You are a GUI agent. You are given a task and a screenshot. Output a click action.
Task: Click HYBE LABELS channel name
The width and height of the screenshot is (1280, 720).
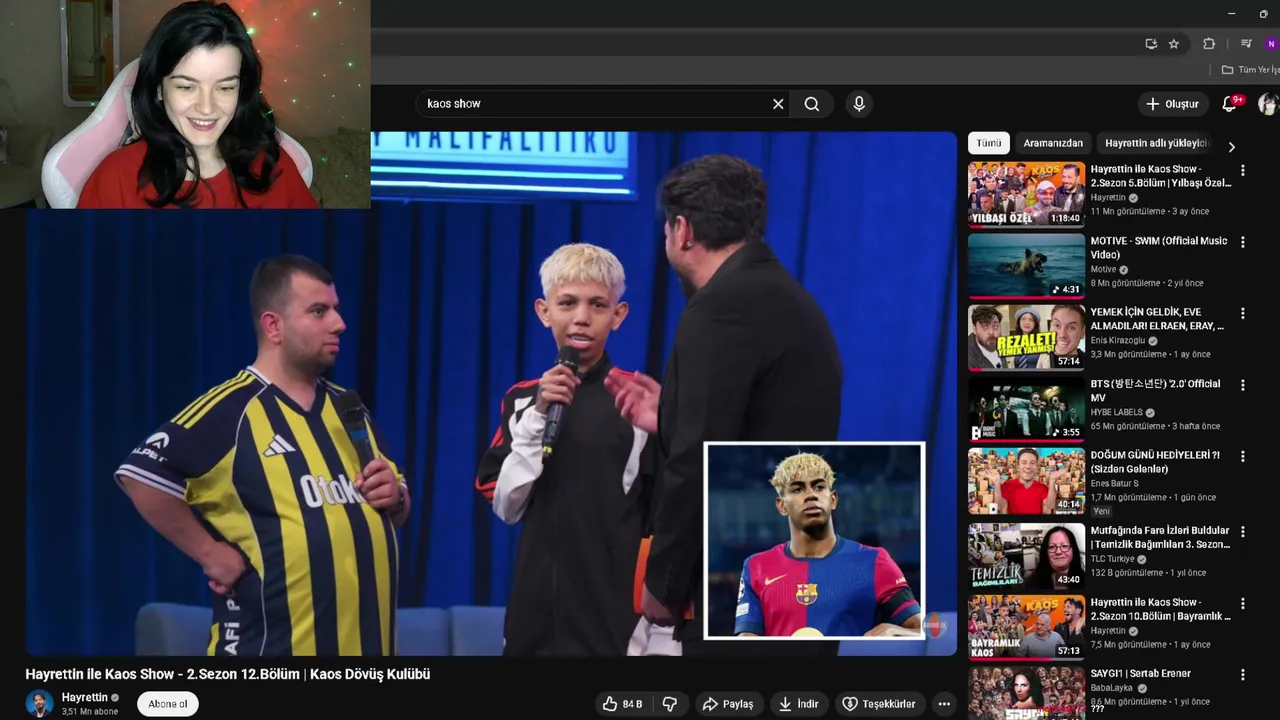[1117, 412]
